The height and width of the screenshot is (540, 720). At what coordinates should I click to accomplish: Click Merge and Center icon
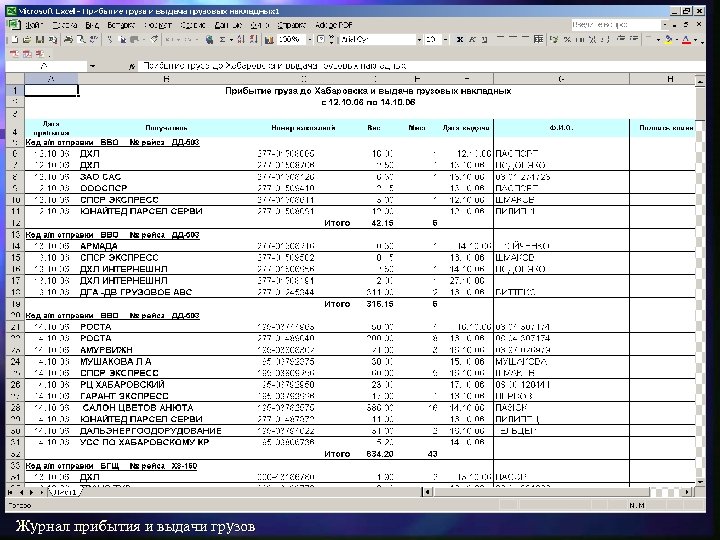[539, 39]
